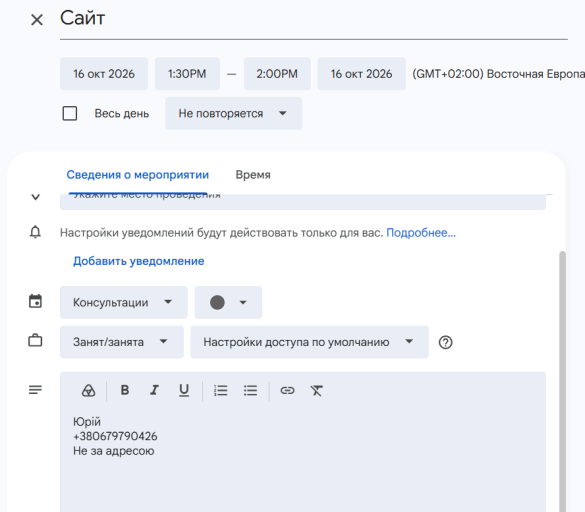The image size is (585, 512).
Task: Click the end date field after 2:00PM
Action: tap(361, 74)
